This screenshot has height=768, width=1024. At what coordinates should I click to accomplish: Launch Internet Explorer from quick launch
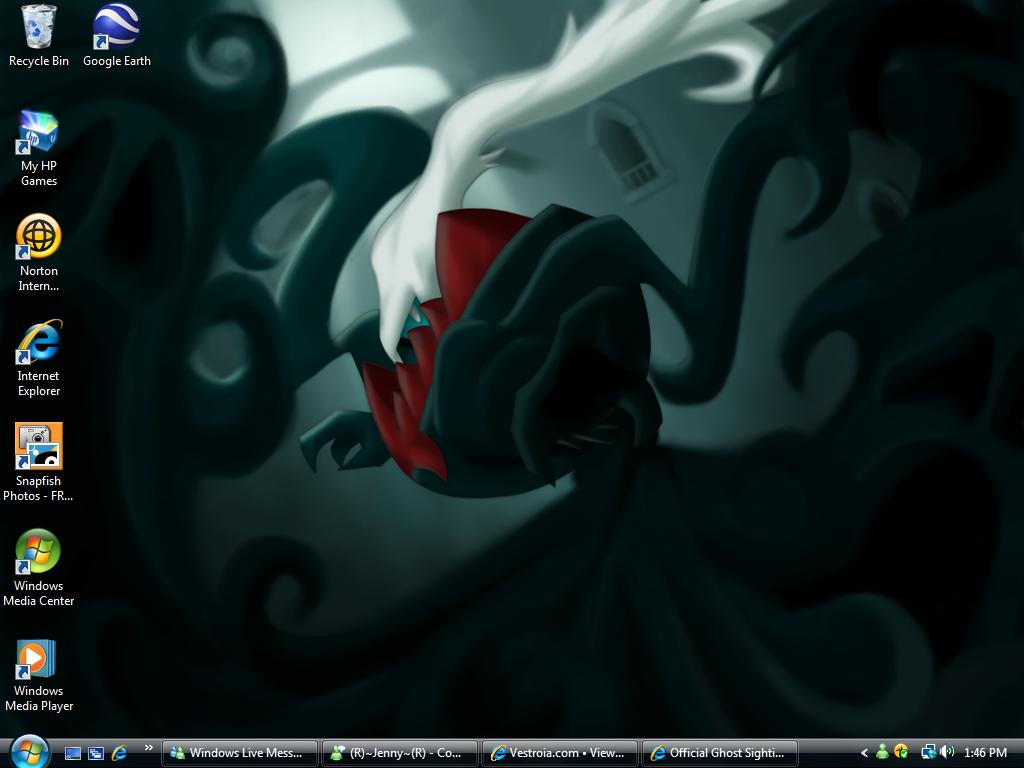(120, 753)
